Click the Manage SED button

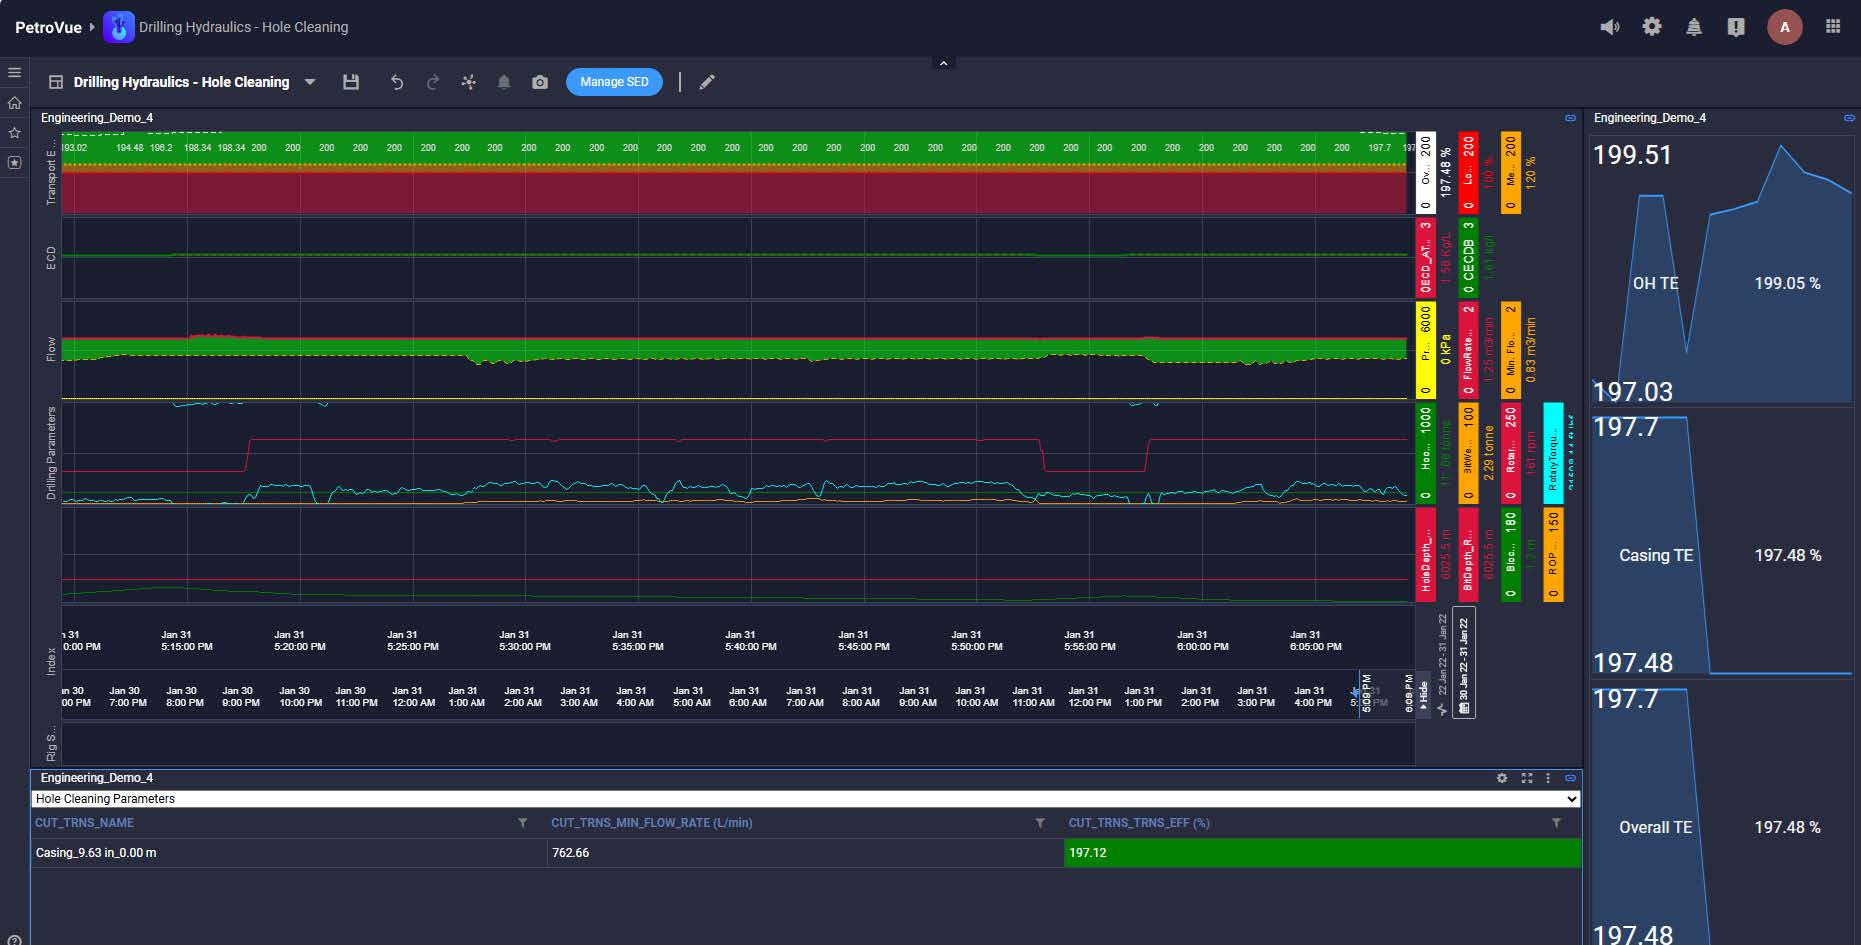tap(614, 82)
